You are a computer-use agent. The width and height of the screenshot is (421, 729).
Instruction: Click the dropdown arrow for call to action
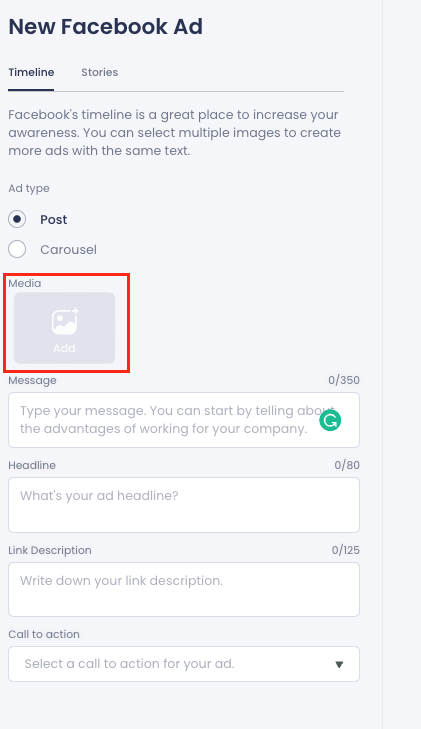[339, 664]
